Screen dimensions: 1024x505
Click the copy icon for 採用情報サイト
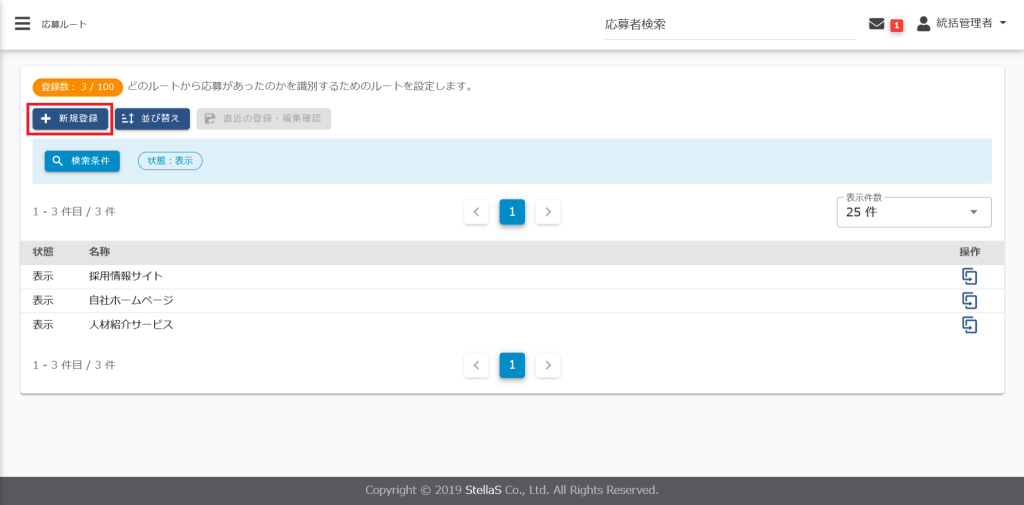(968, 276)
